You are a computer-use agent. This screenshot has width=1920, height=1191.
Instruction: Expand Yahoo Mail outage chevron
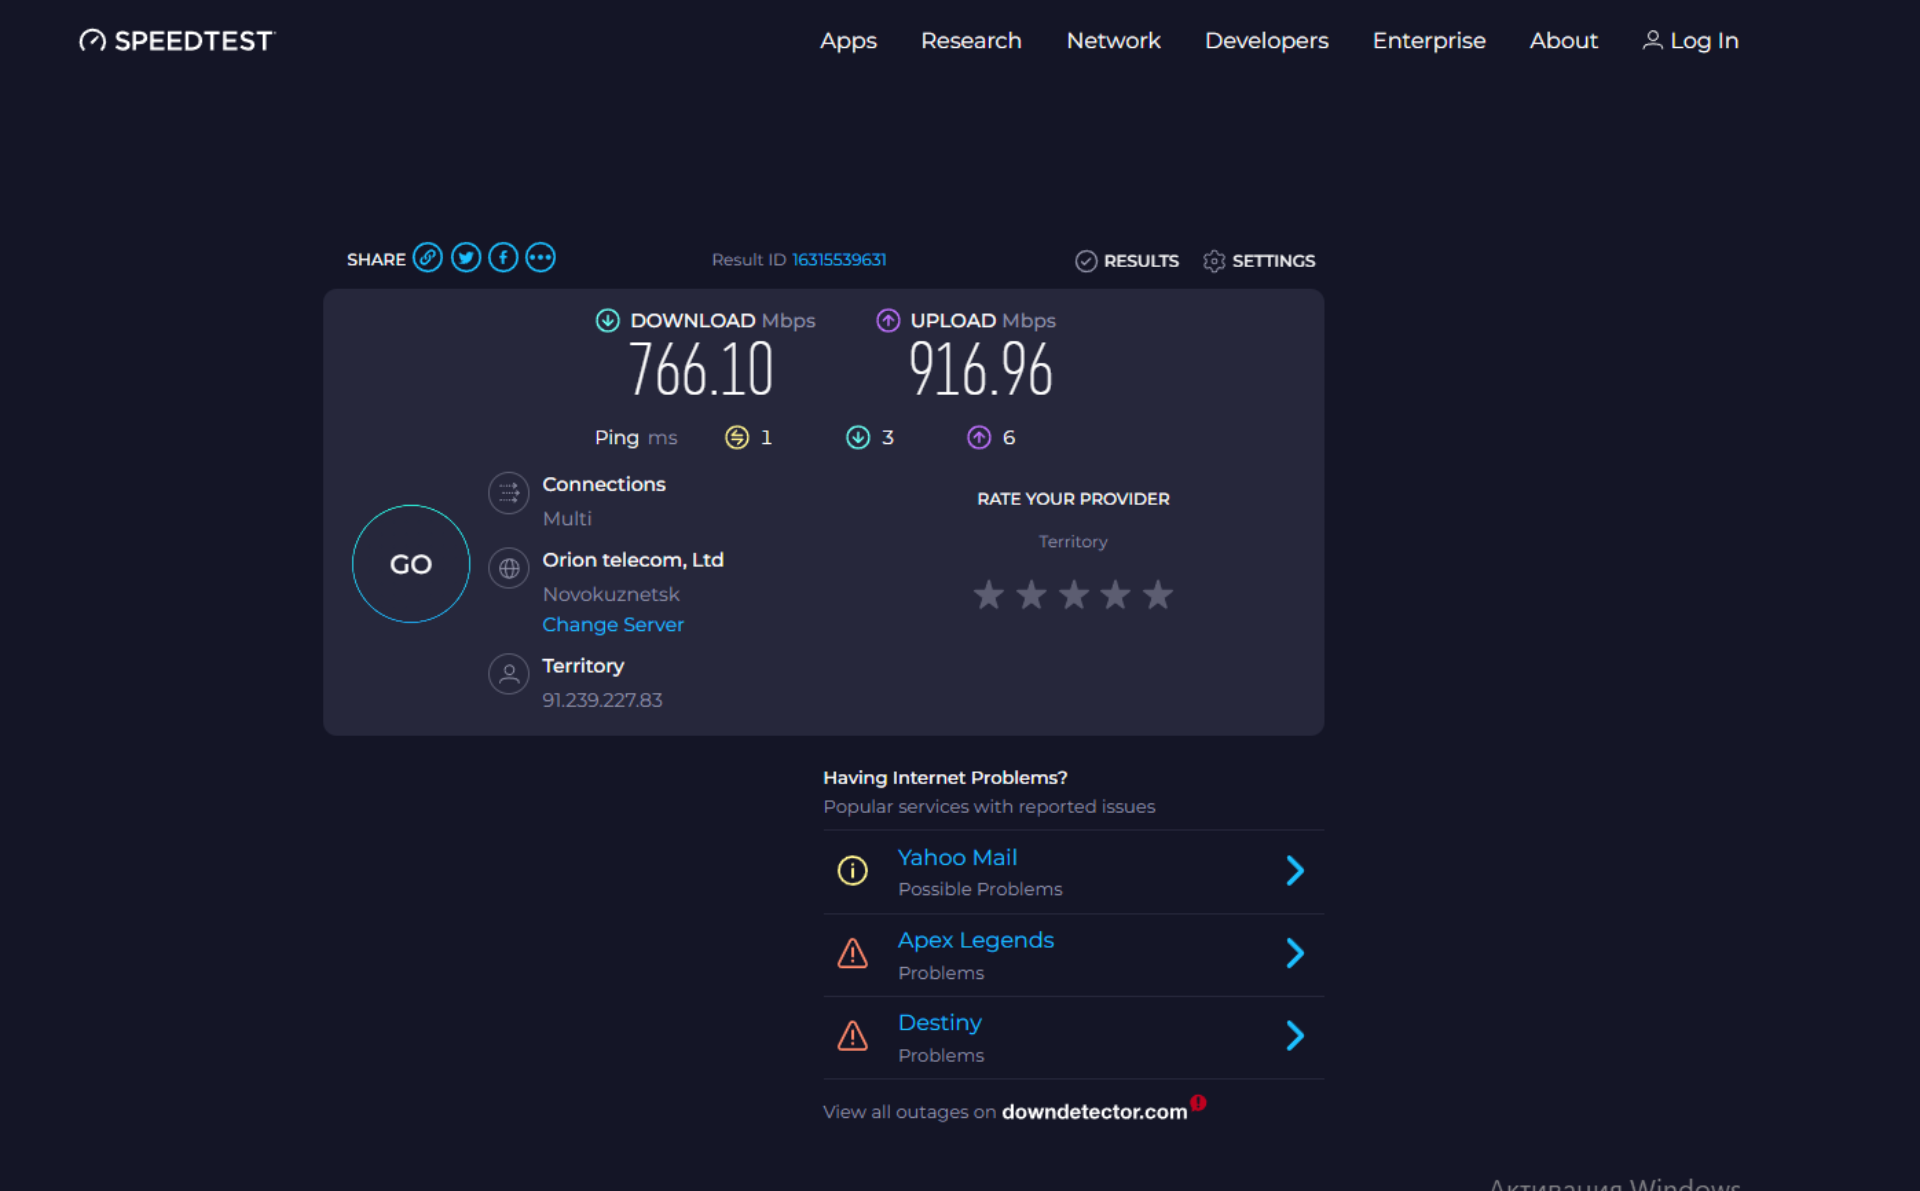[1295, 871]
